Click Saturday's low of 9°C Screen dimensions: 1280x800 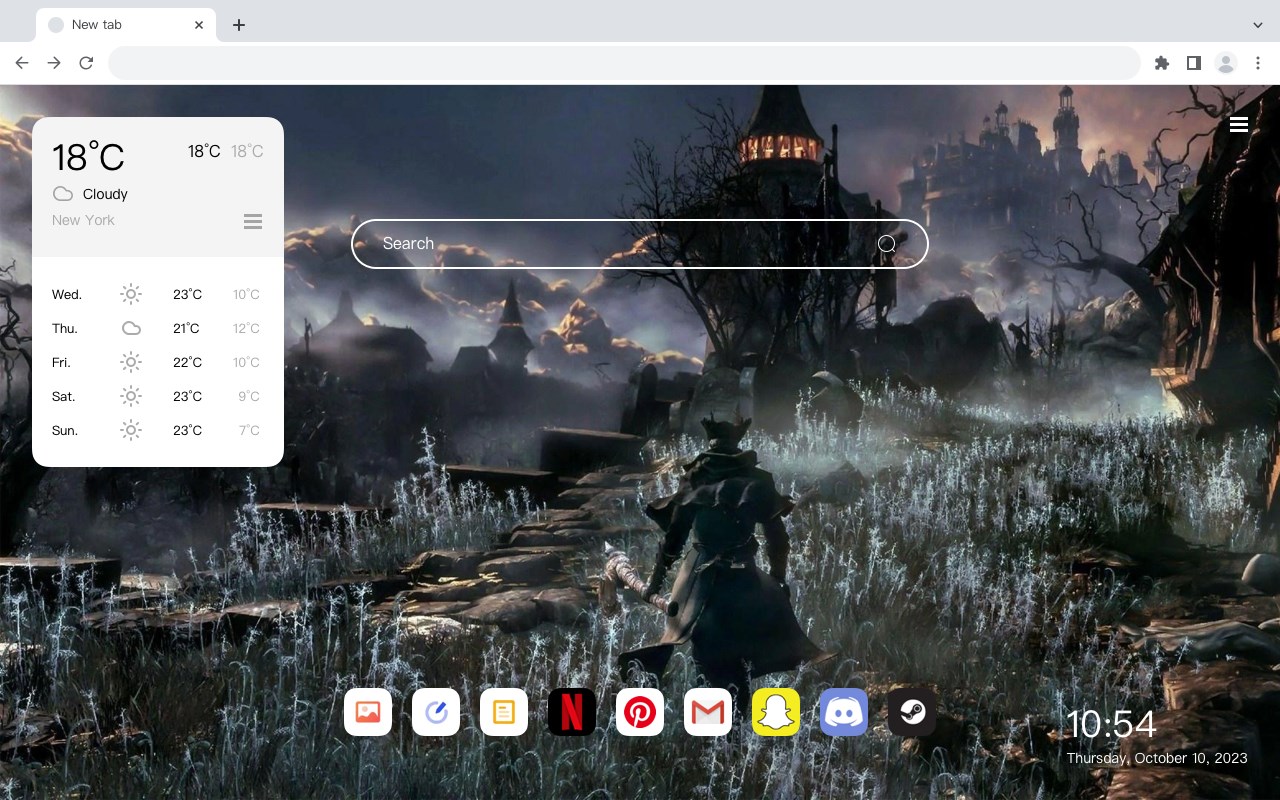(249, 396)
